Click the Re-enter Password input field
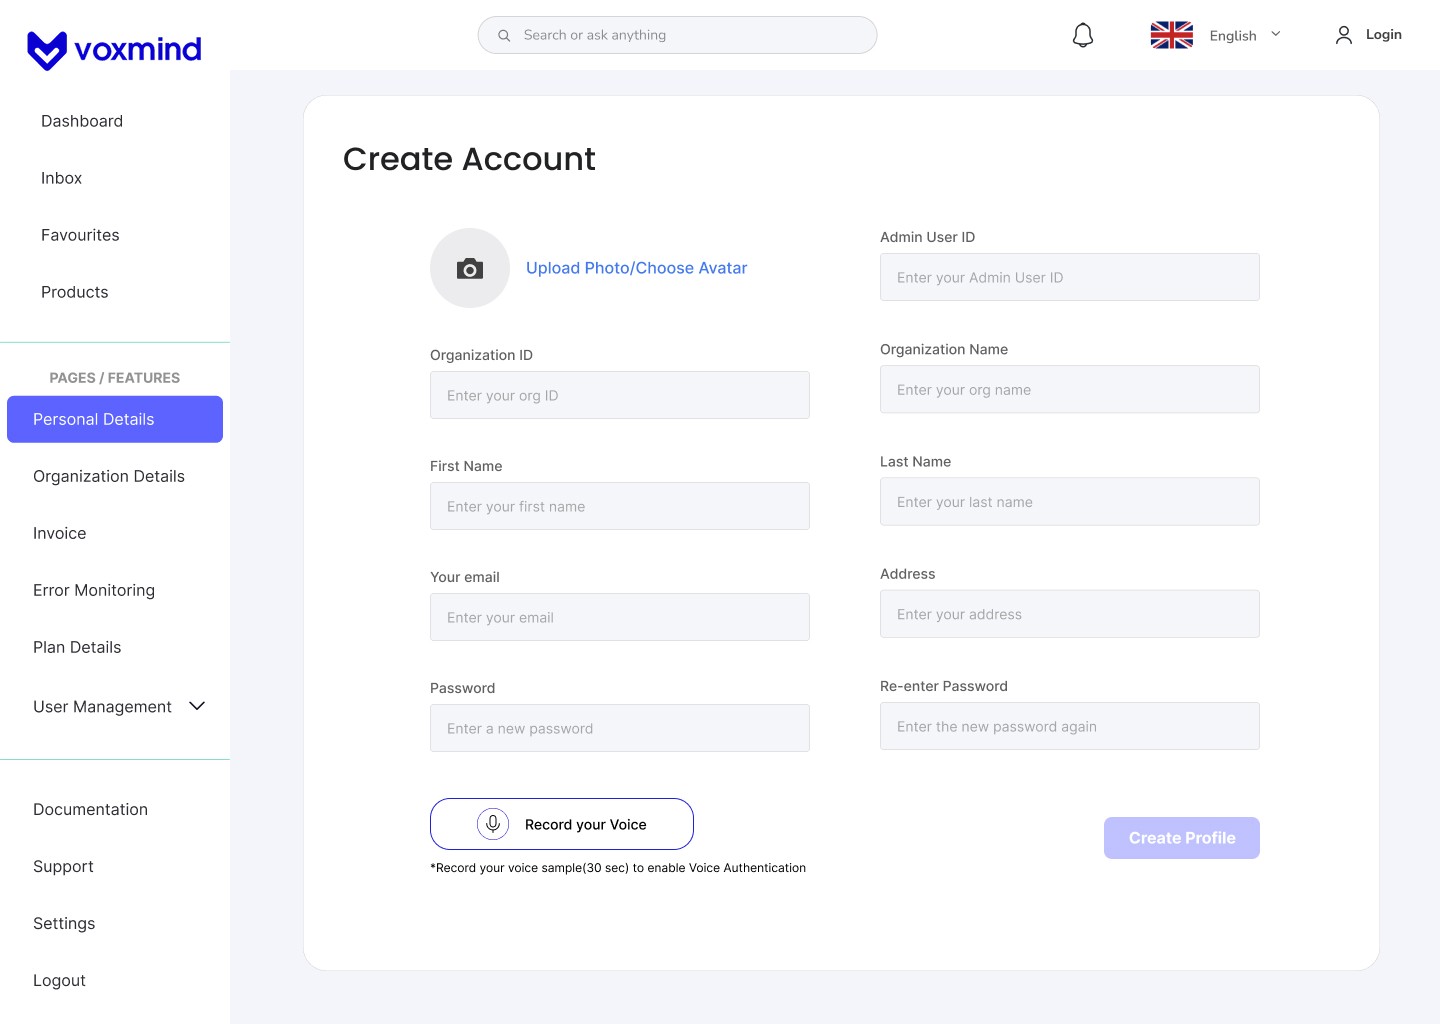 1070,726
